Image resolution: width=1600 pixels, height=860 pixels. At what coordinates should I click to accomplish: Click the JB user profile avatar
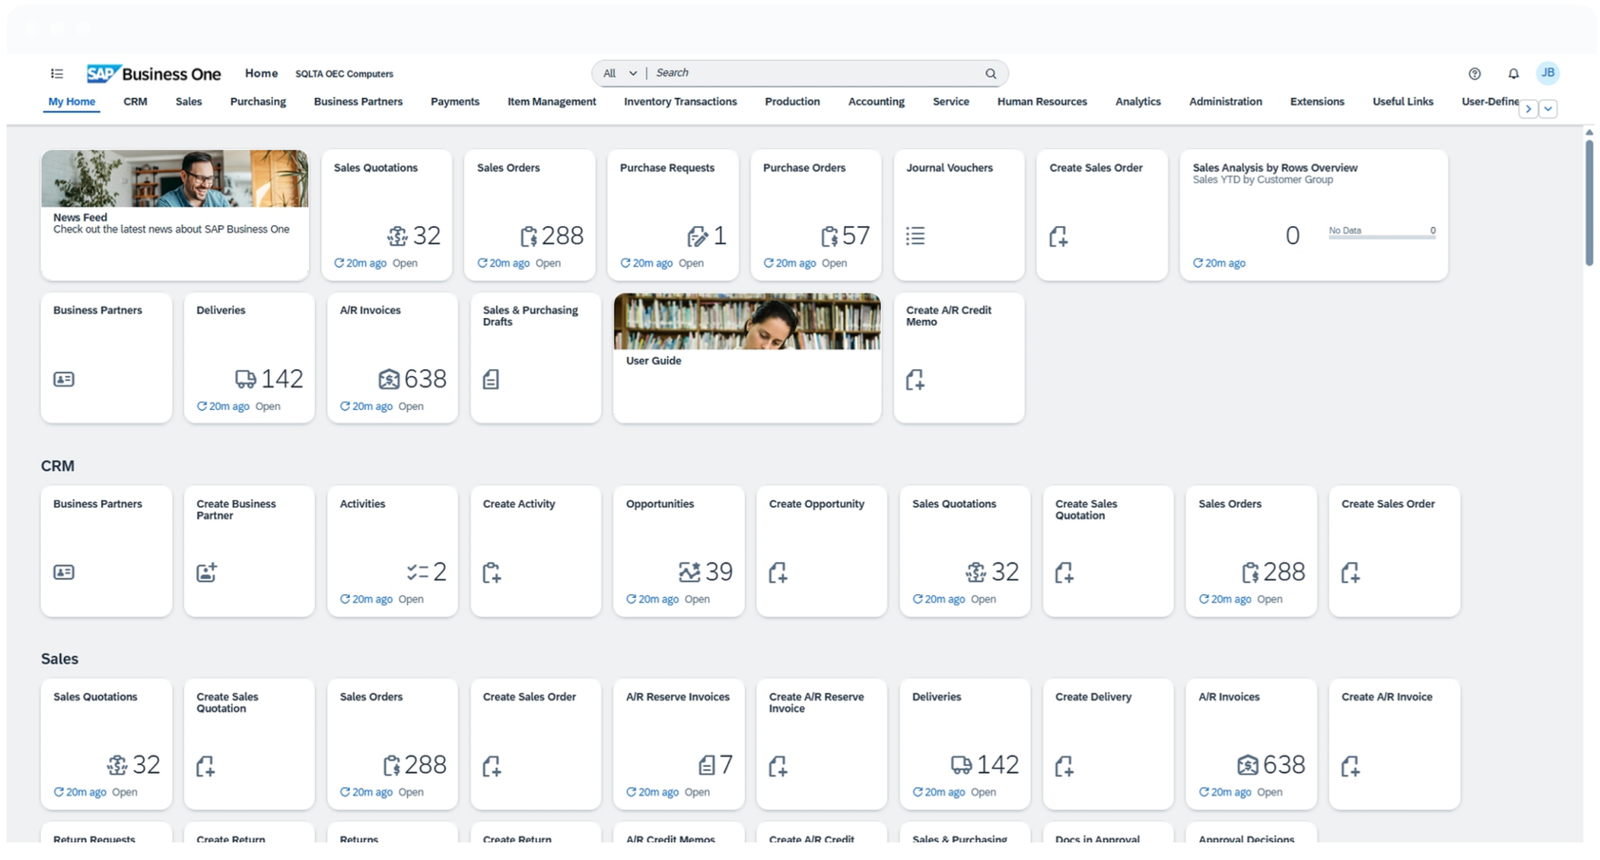coord(1547,73)
